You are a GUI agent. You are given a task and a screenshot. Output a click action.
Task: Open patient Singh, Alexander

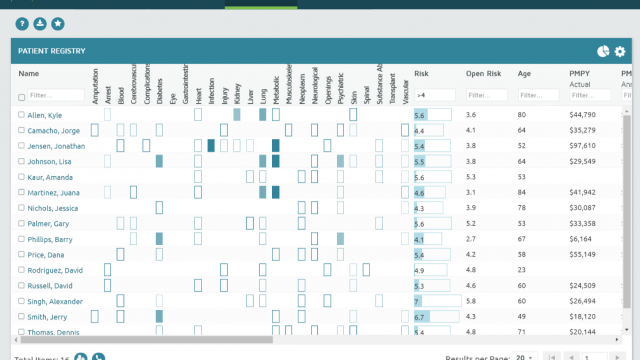click(x=55, y=301)
